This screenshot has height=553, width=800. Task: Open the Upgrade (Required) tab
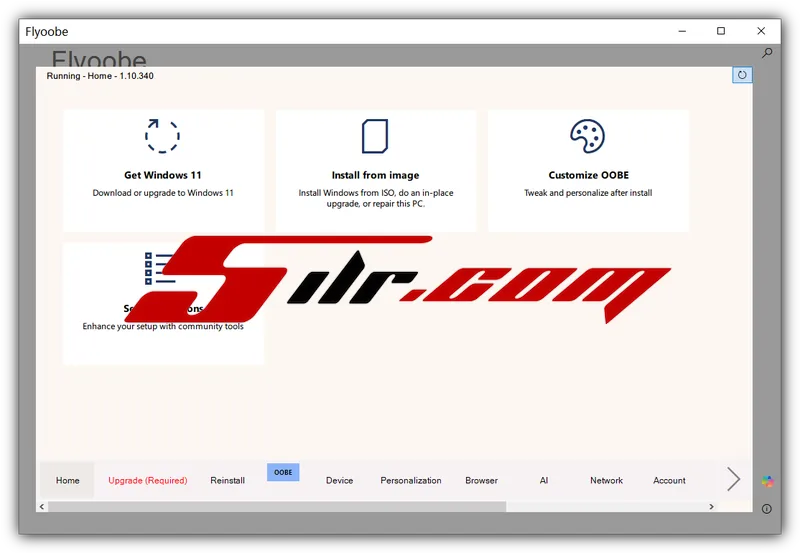(148, 481)
